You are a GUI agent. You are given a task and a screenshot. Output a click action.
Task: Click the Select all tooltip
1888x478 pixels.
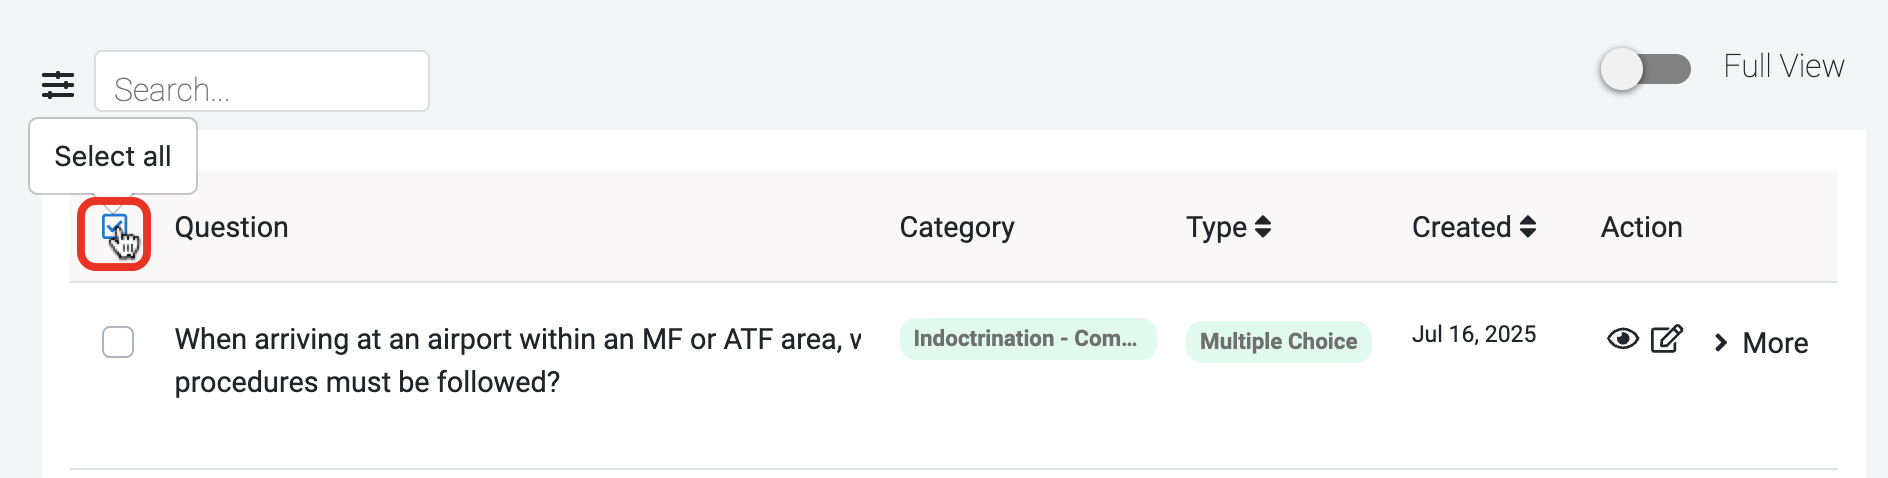click(113, 156)
